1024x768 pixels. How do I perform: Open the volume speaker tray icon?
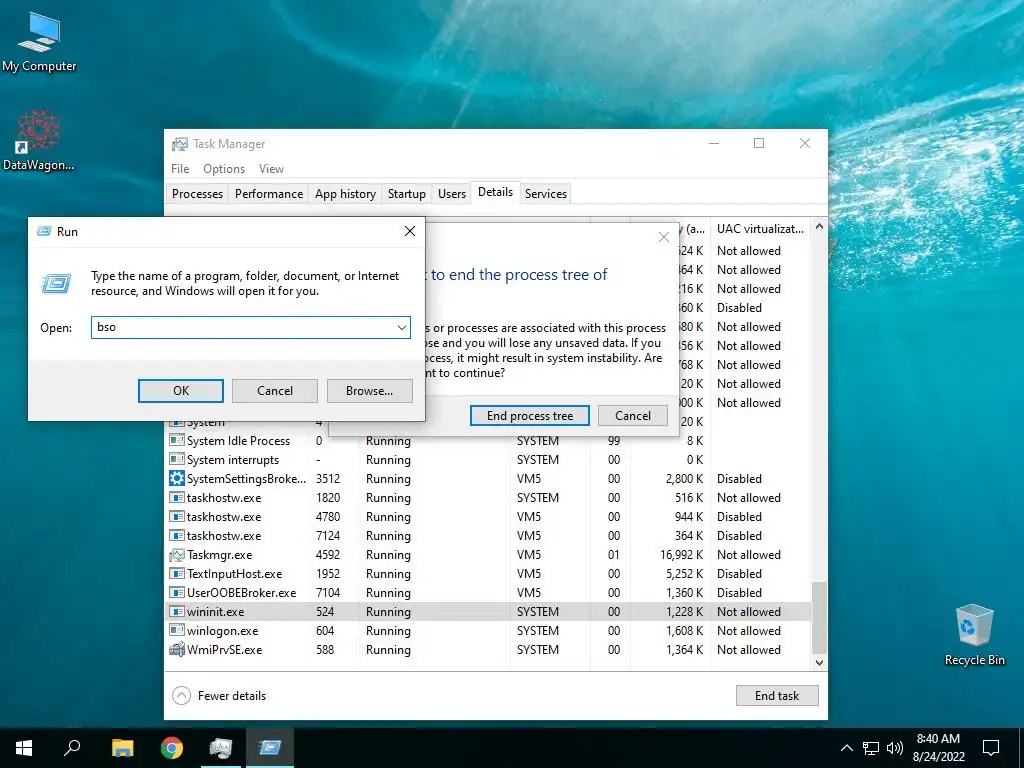coord(895,748)
